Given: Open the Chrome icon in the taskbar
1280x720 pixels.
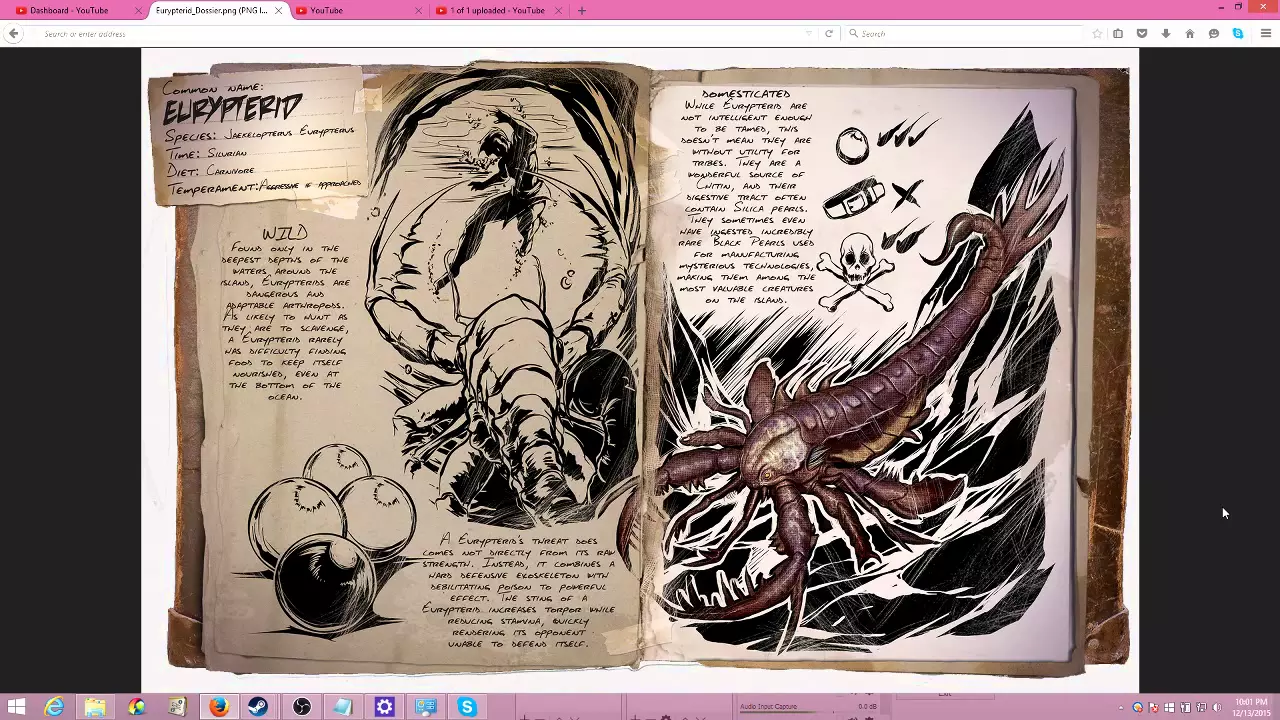Looking at the screenshot, I should pos(136,707).
